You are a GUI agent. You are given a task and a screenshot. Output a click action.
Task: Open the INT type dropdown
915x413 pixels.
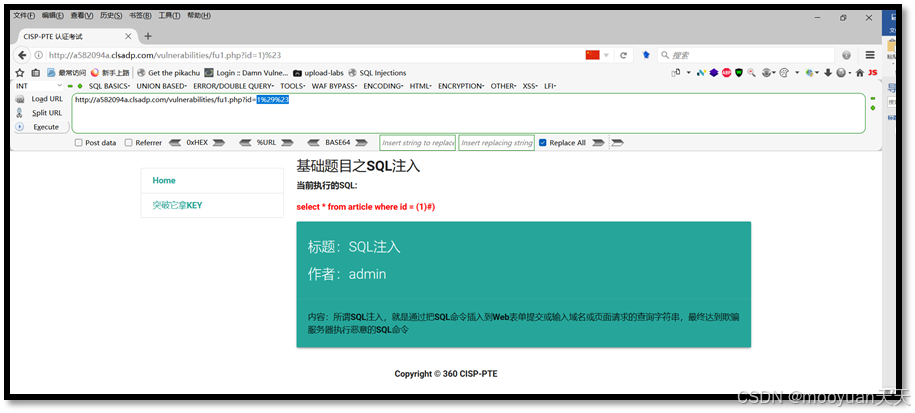39,86
